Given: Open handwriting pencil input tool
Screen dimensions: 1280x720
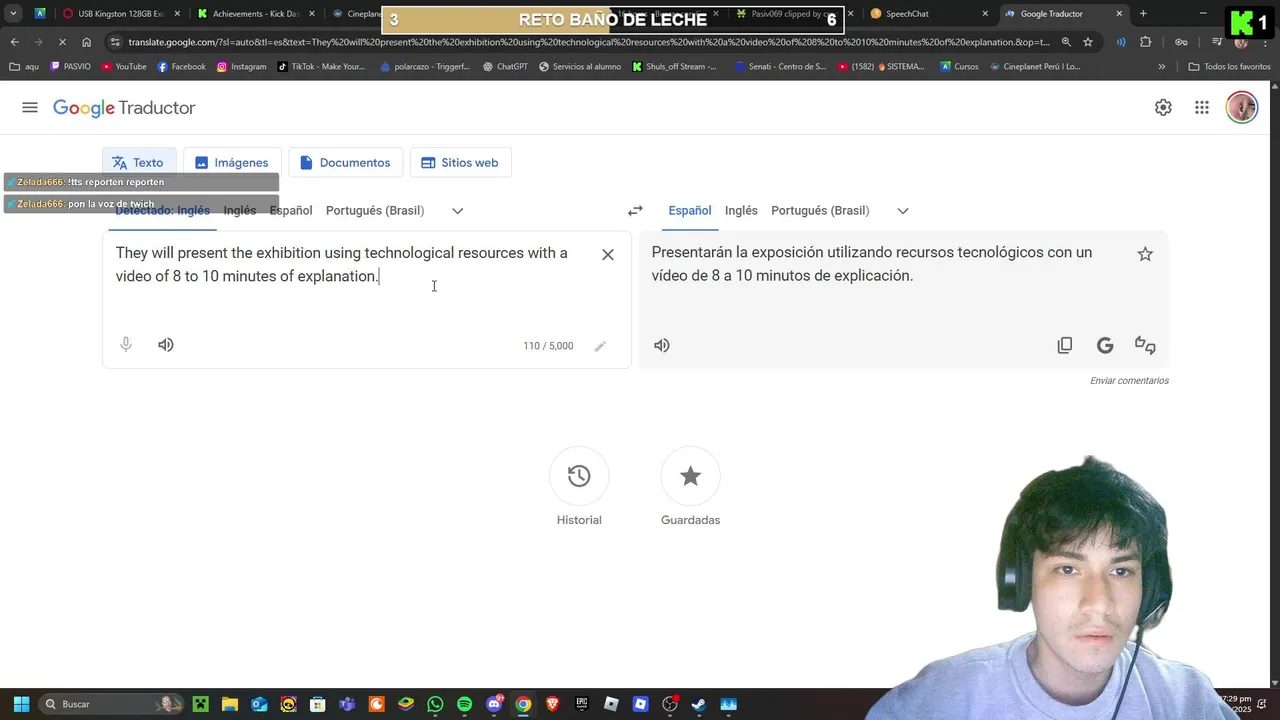Looking at the screenshot, I should [x=600, y=346].
